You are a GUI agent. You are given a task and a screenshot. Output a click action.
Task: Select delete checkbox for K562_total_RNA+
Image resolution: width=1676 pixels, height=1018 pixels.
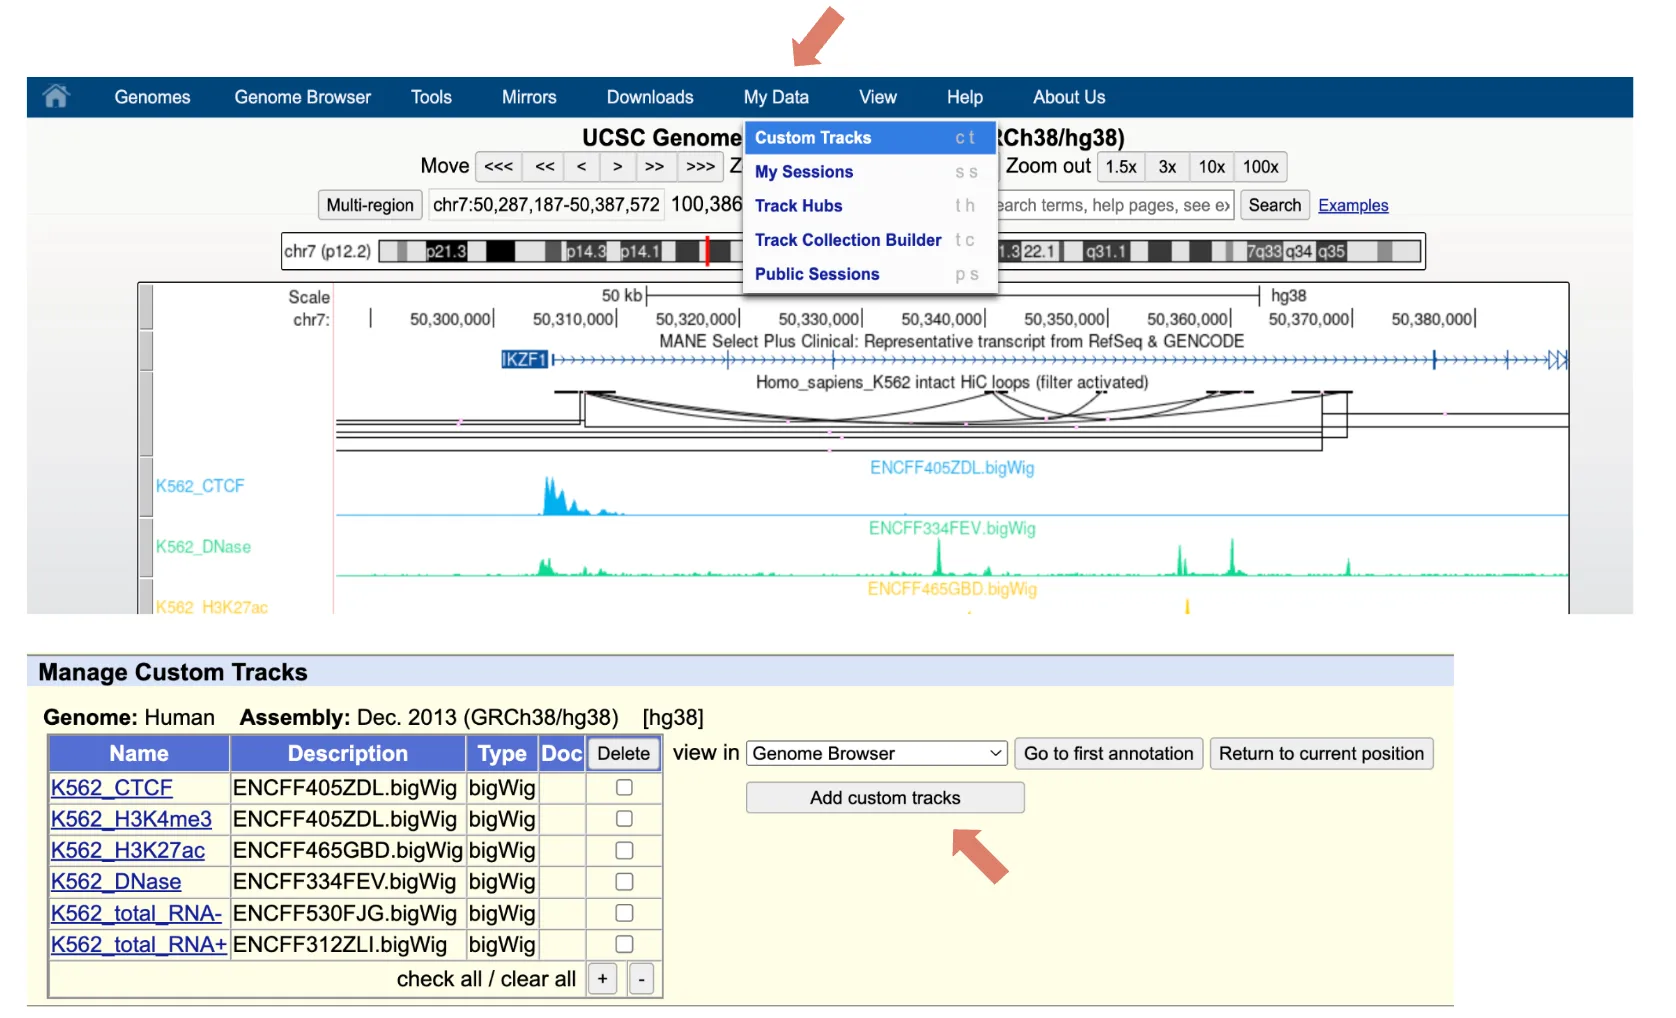(x=624, y=945)
